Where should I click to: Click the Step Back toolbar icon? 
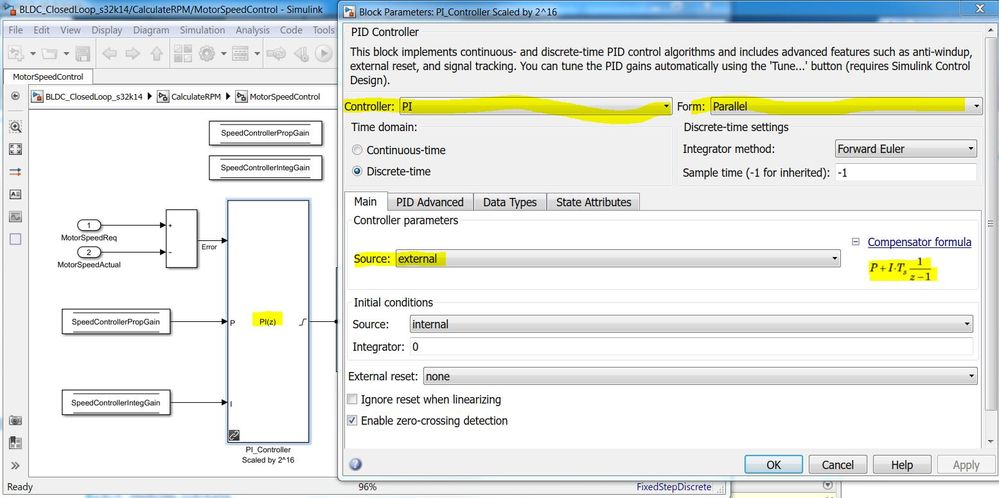pos(301,54)
